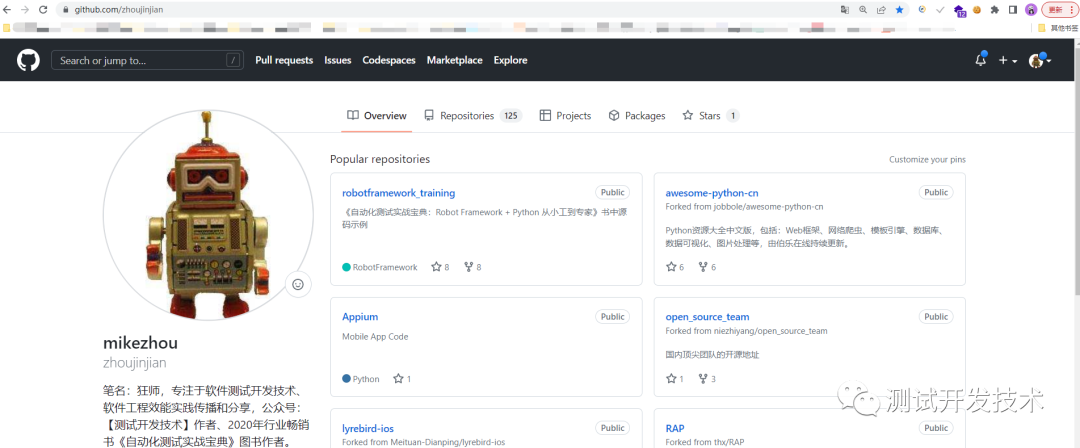Click the forked-from Meituan-Dianping/lyrebird-ios text
Image resolution: width=1080 pixels, height=448 pixels.
424,442
